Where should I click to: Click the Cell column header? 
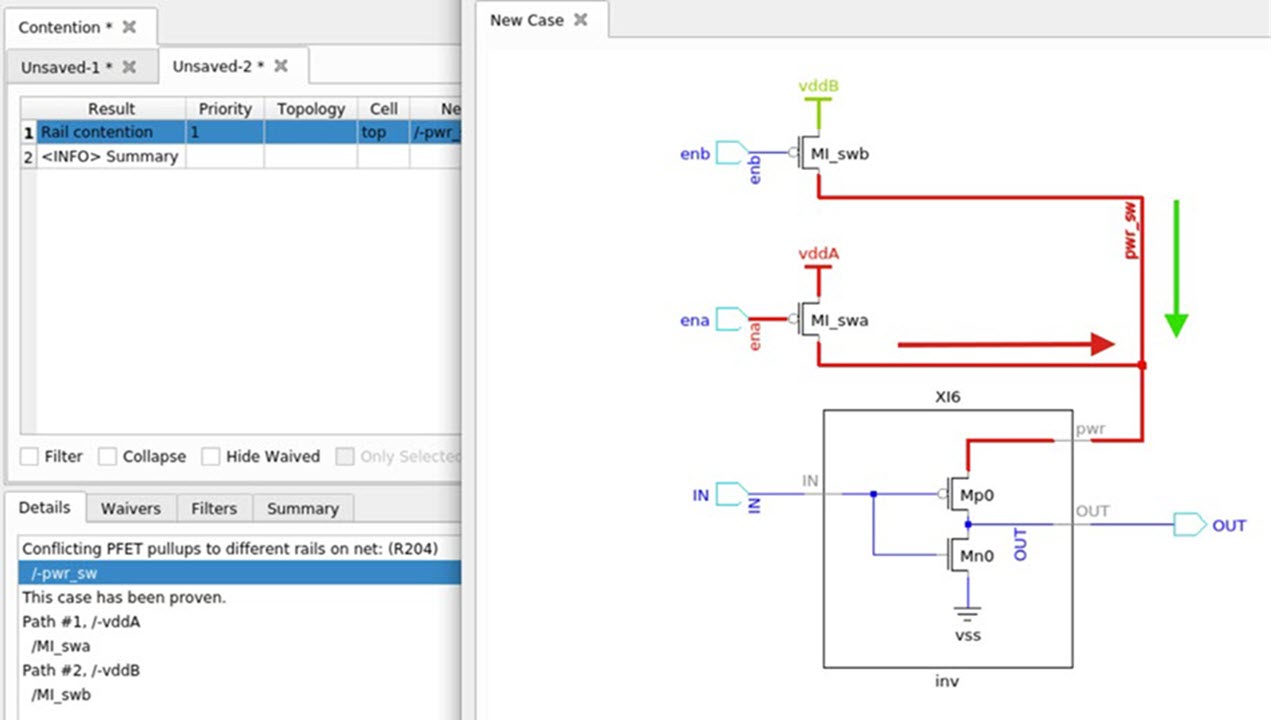click(383, 108)
